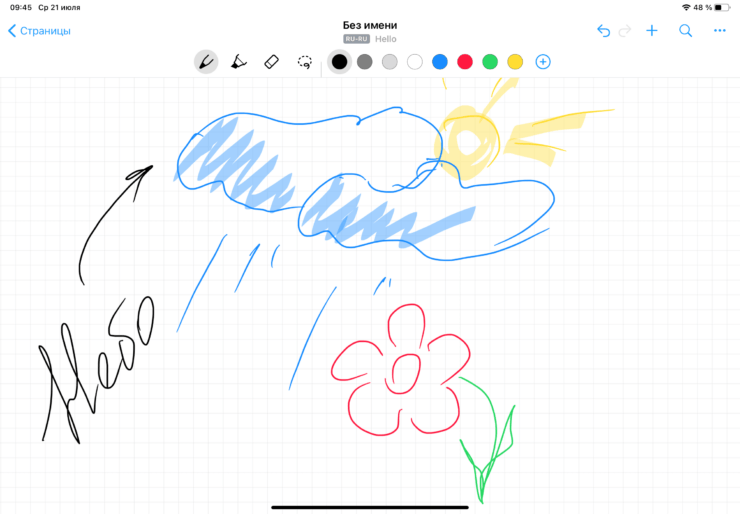Image resolution: width=740 pixels, height=514 pixels.
Task: Select the pen drawing tool
Action: (x=205, y=62)
